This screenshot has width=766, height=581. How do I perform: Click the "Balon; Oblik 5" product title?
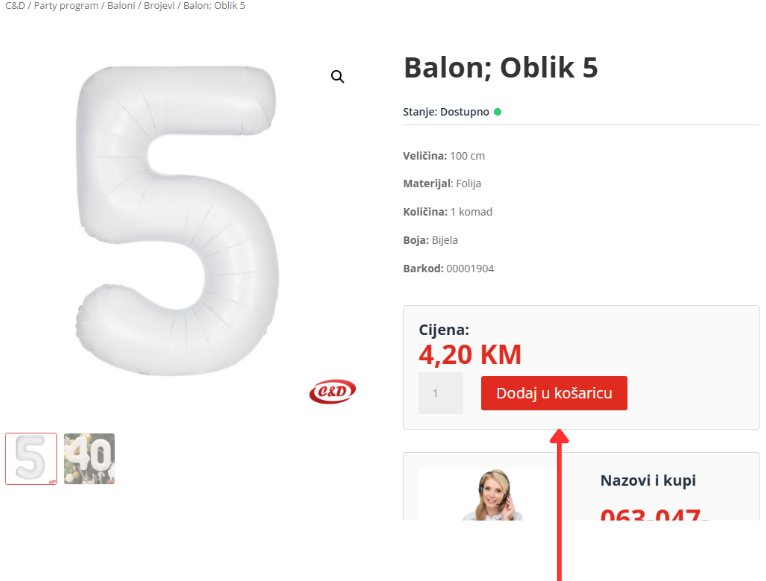pyautogui.click(x=500, y=68)
